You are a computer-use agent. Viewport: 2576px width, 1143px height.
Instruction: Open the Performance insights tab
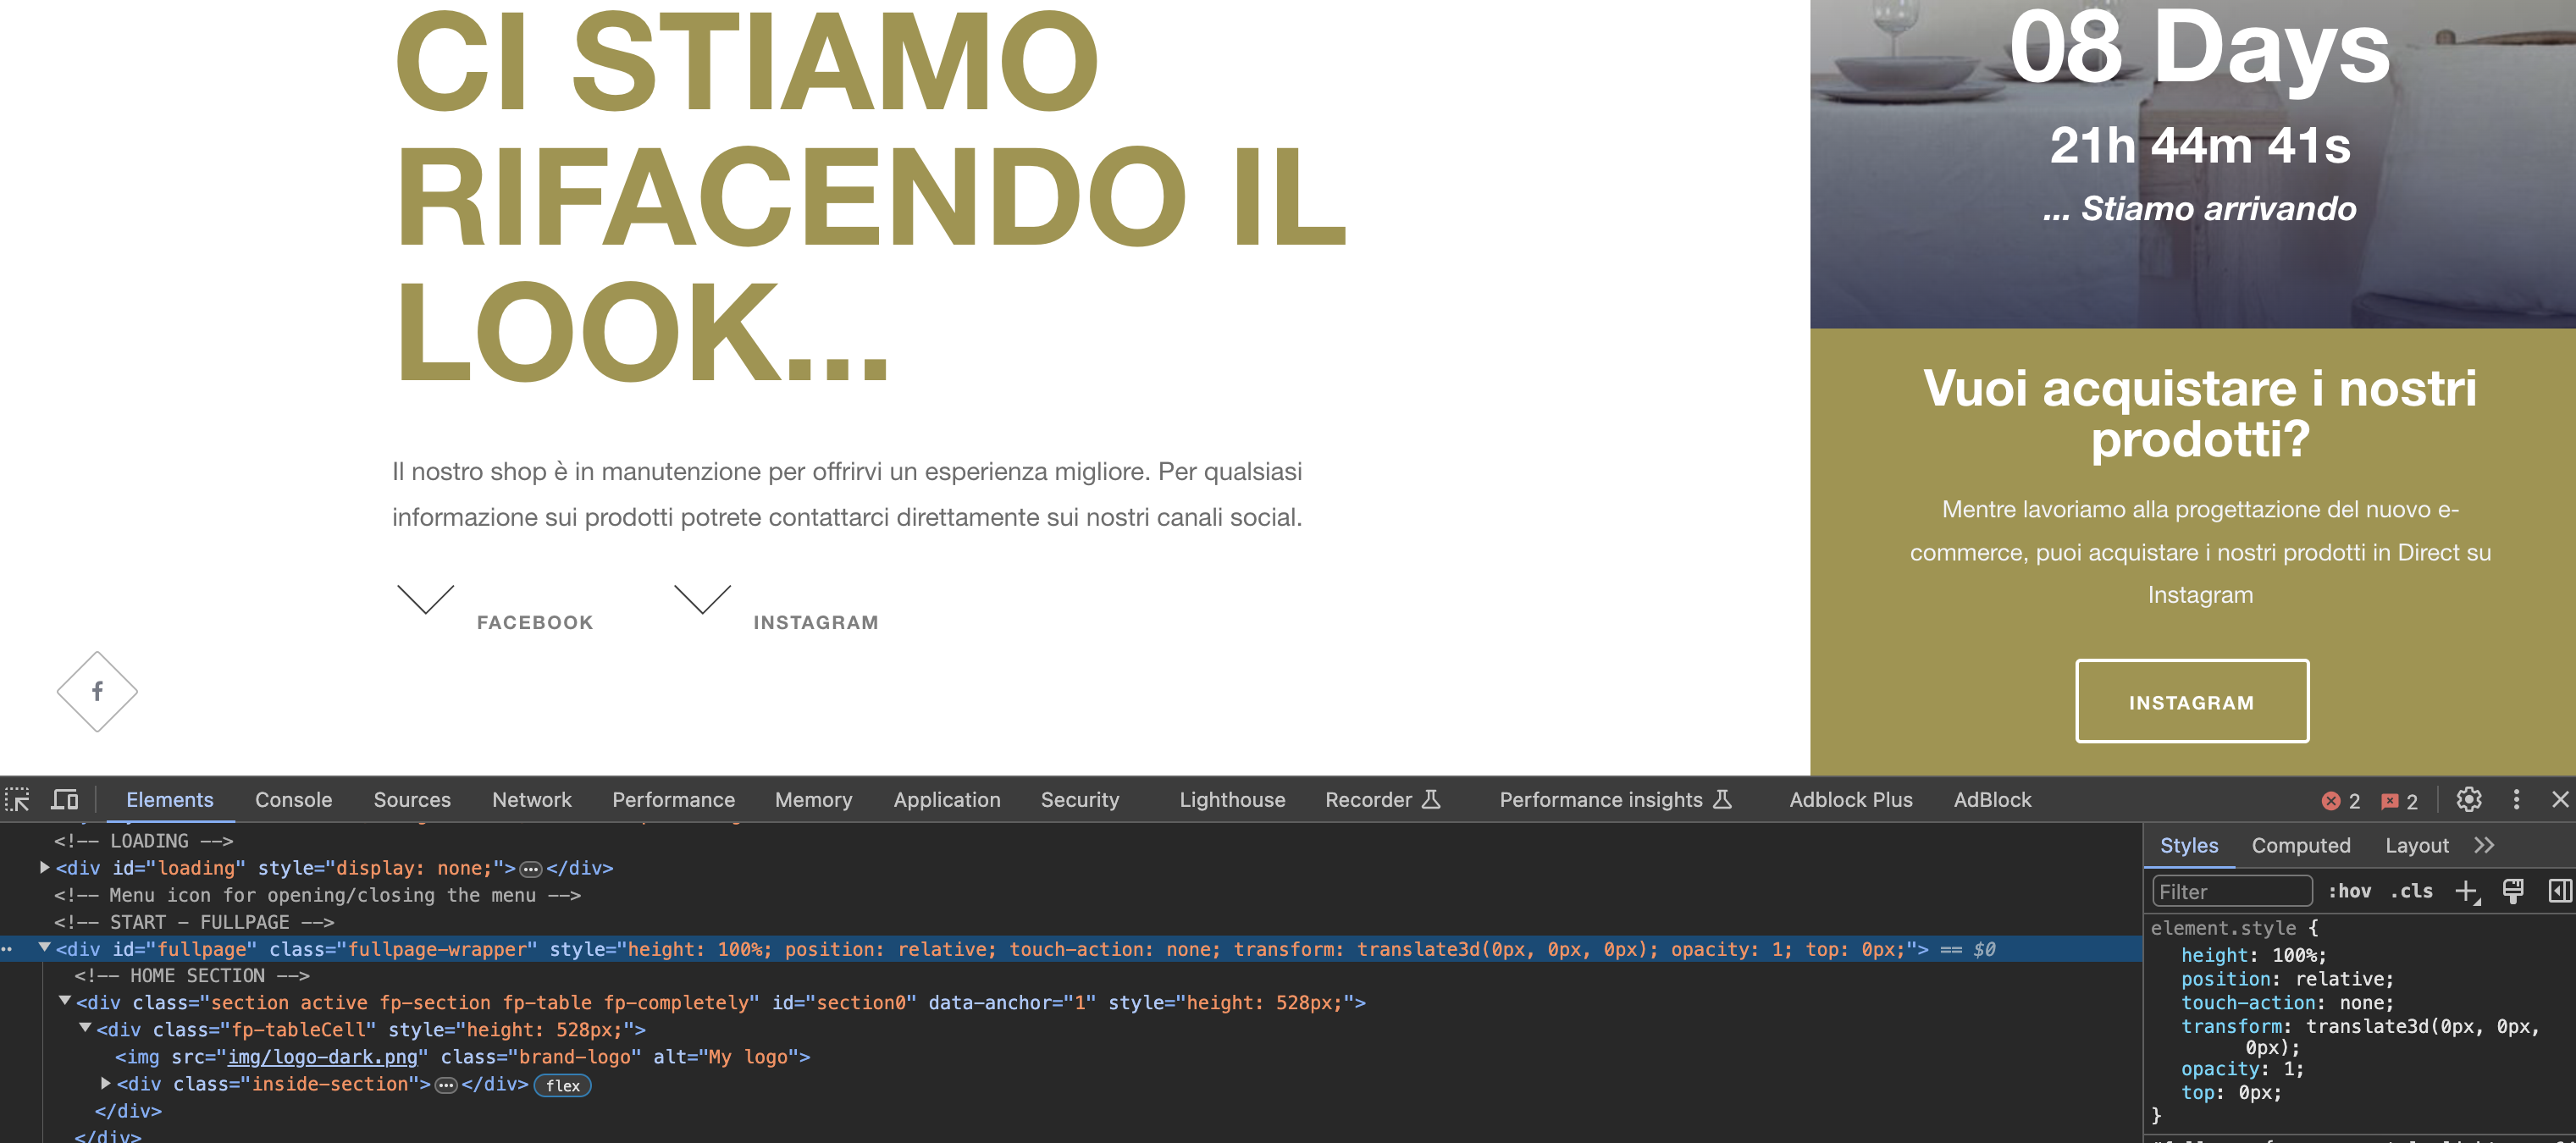(x=1614, y=800)
